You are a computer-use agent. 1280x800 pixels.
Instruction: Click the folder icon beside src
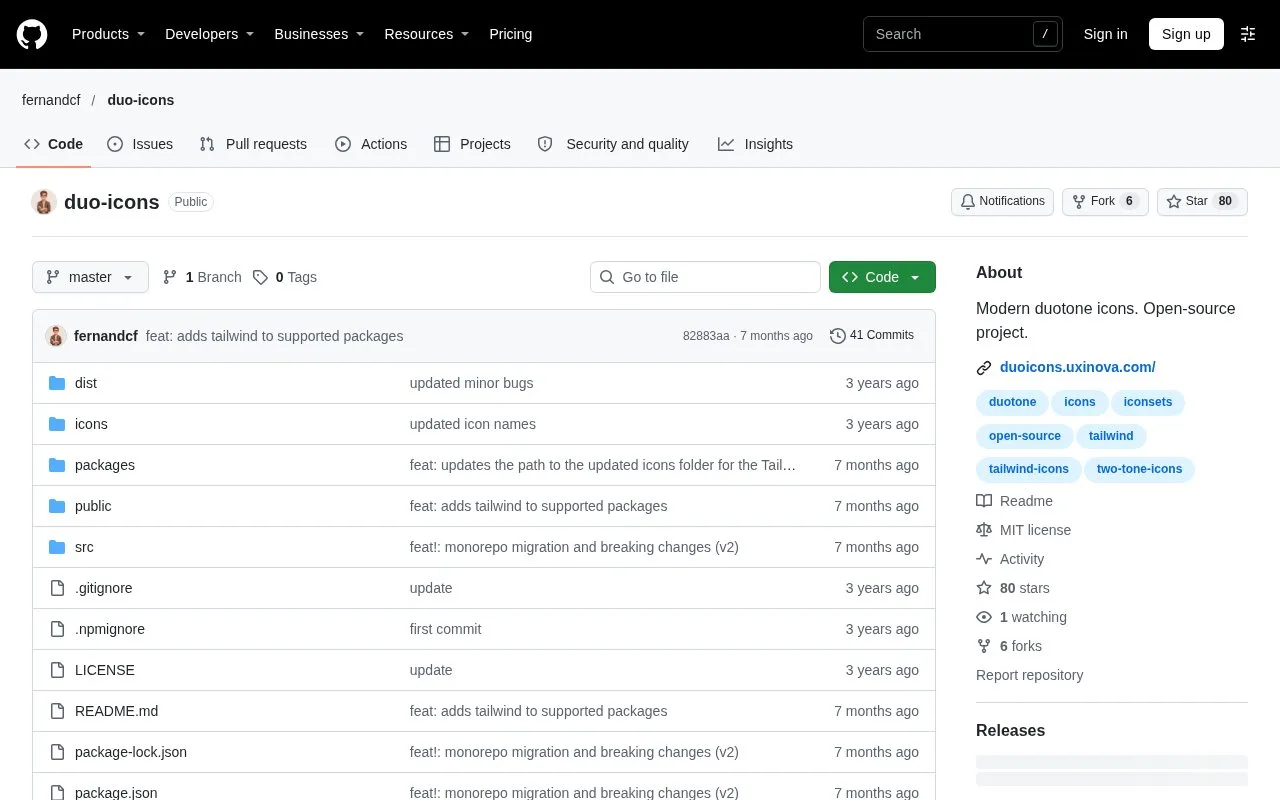click(57, 547)
